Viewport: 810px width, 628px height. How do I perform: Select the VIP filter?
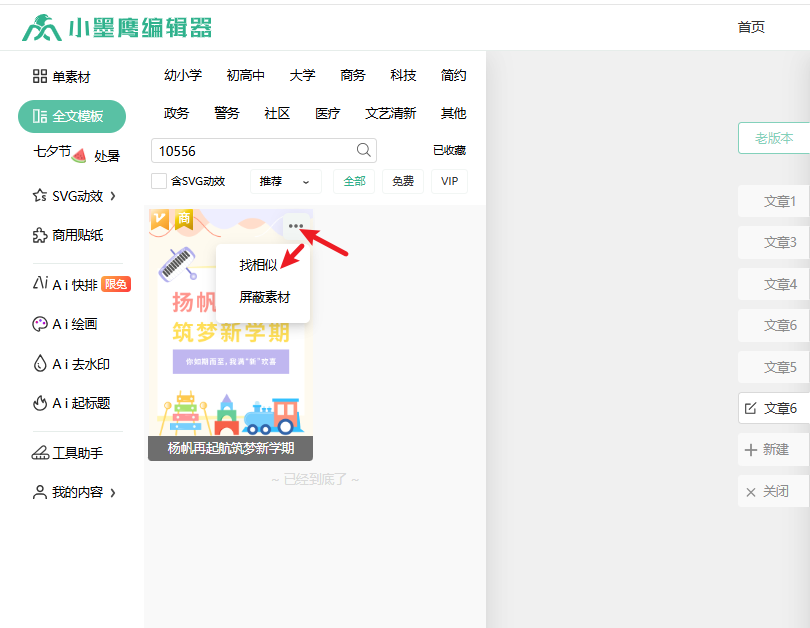(x=450, y=181)
